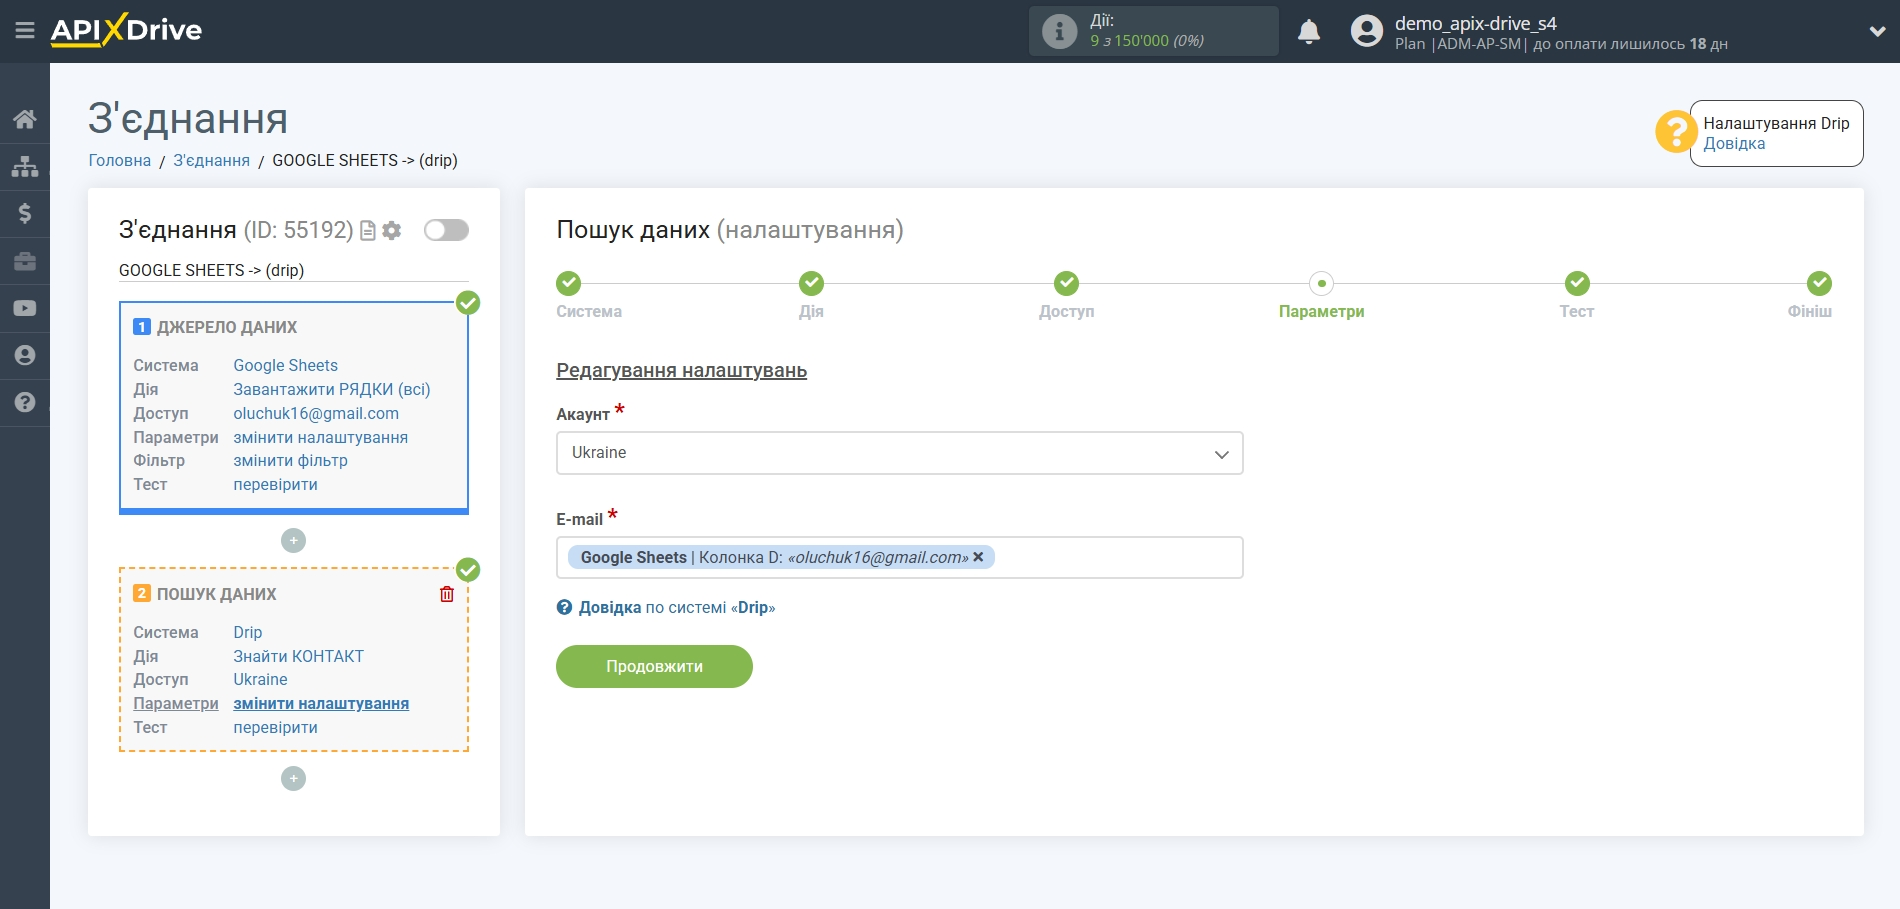The width and height of the screenshot is (1900, 909).
Task: Click the ApiX-Drive logo
Action: 126,30
